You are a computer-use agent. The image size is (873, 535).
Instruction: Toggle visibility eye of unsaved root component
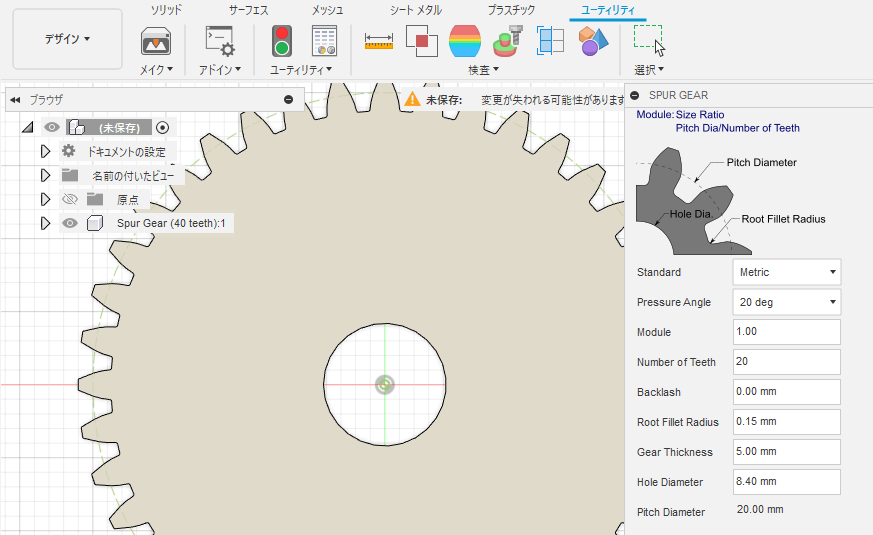point(52,127)
